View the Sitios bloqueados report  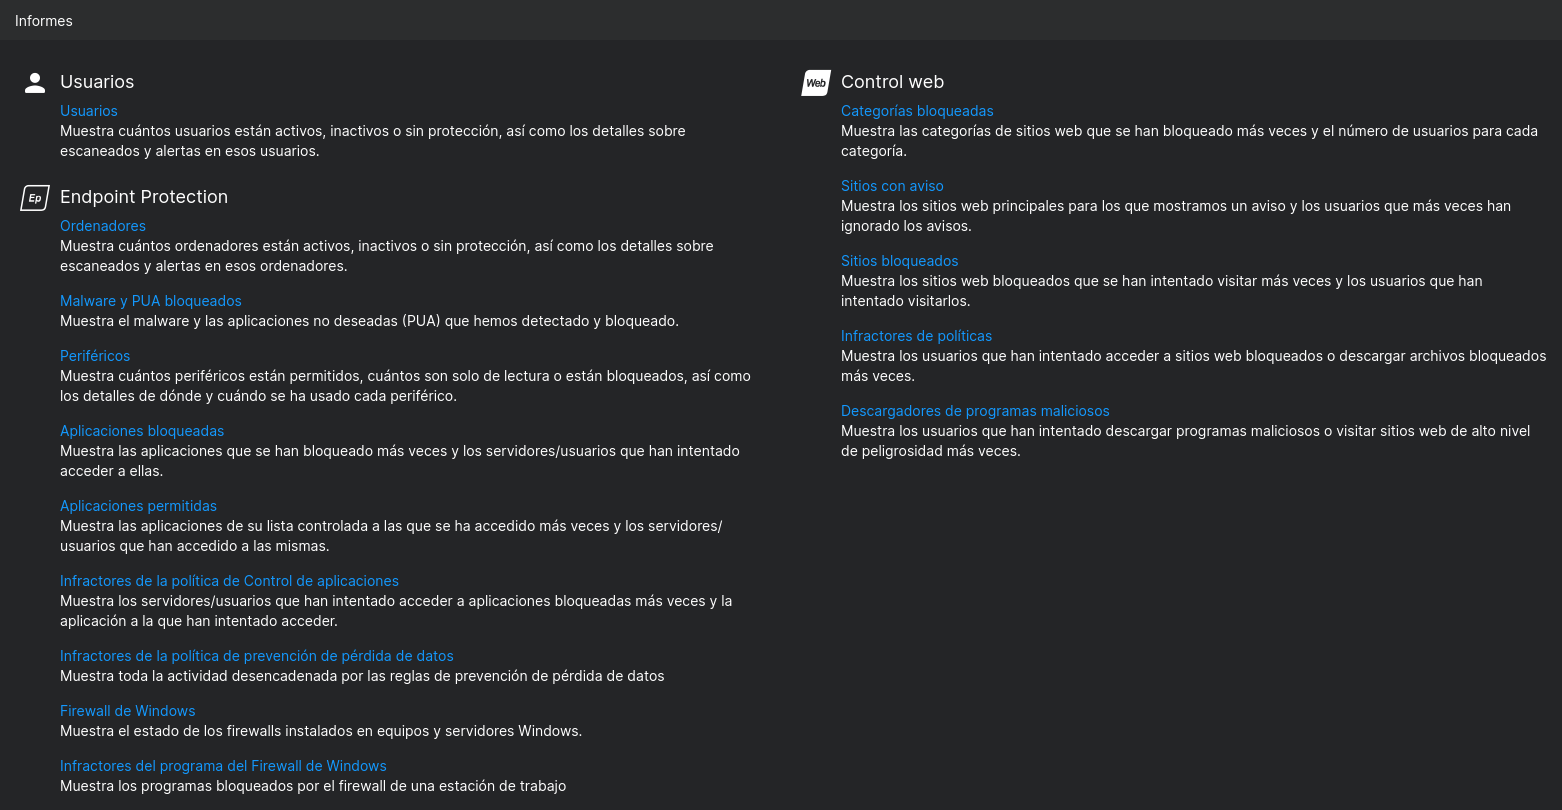click(899, 261)
